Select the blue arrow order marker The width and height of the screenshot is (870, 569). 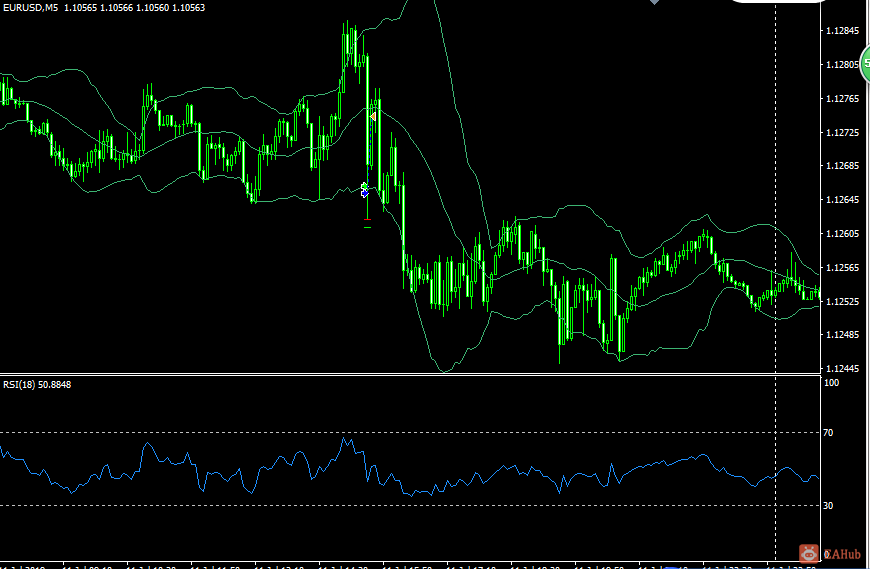365,194
